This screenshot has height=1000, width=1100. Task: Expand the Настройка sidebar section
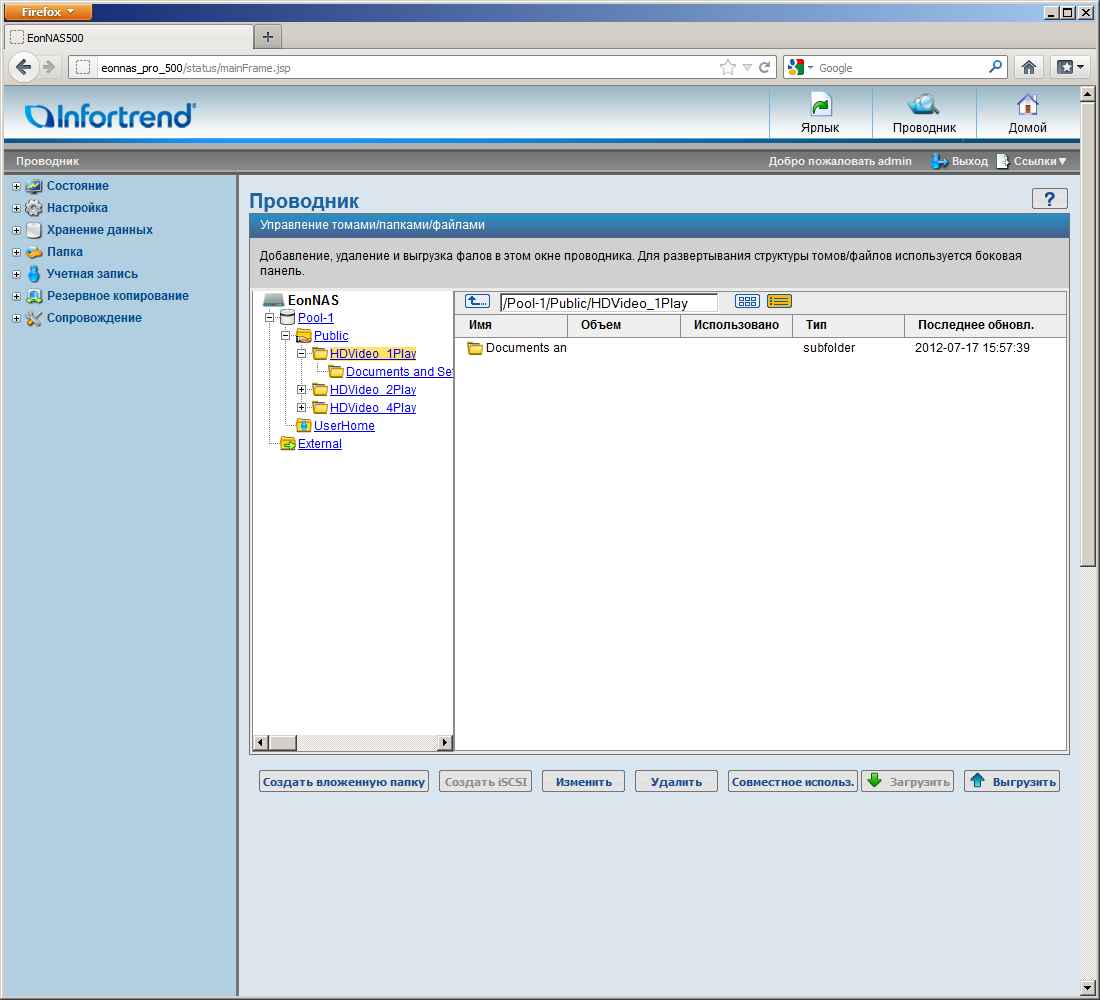(x=16, y=208)
